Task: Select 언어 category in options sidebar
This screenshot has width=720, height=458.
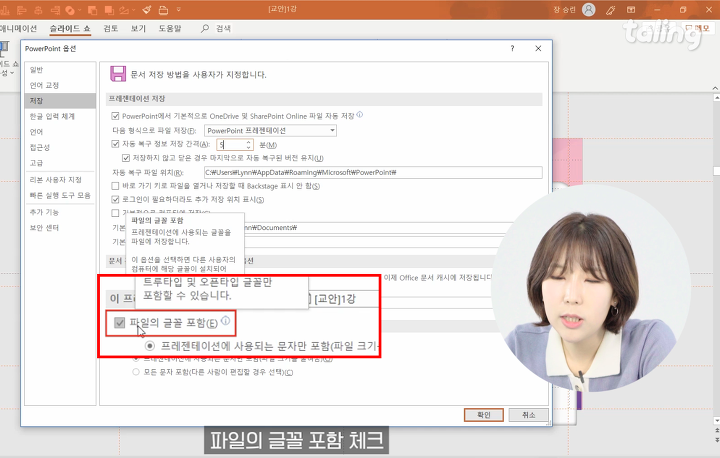Action: [60, 132]
